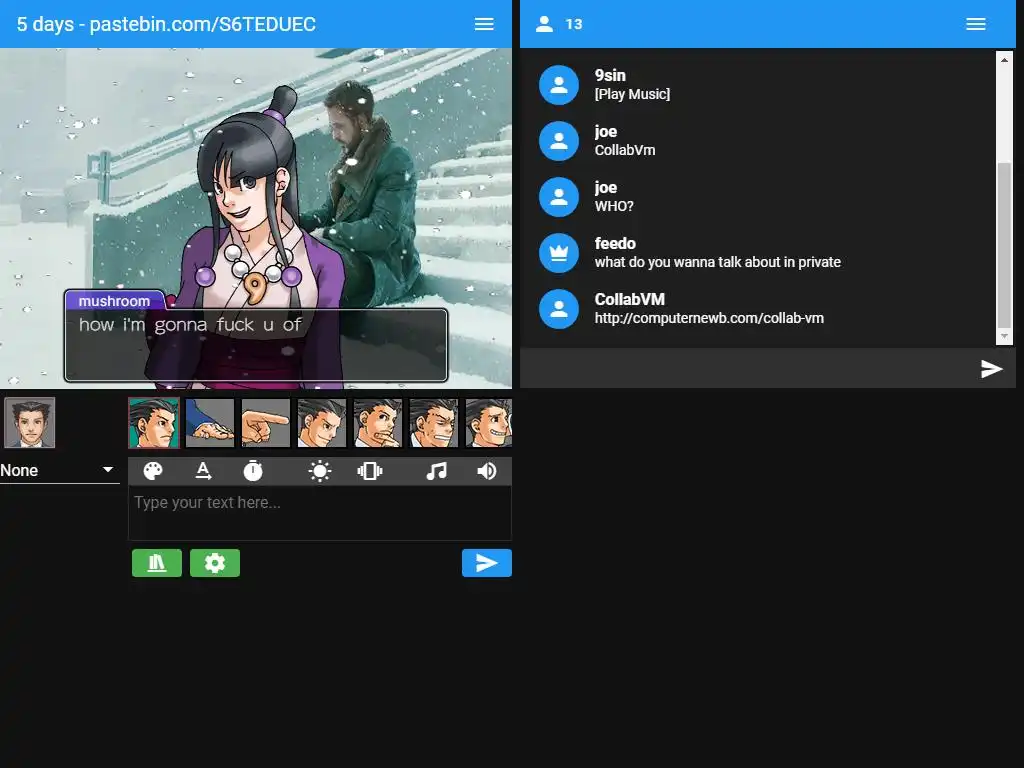Click the CollabVM user avatar
1024x768 pixels.
click(559, 309)
